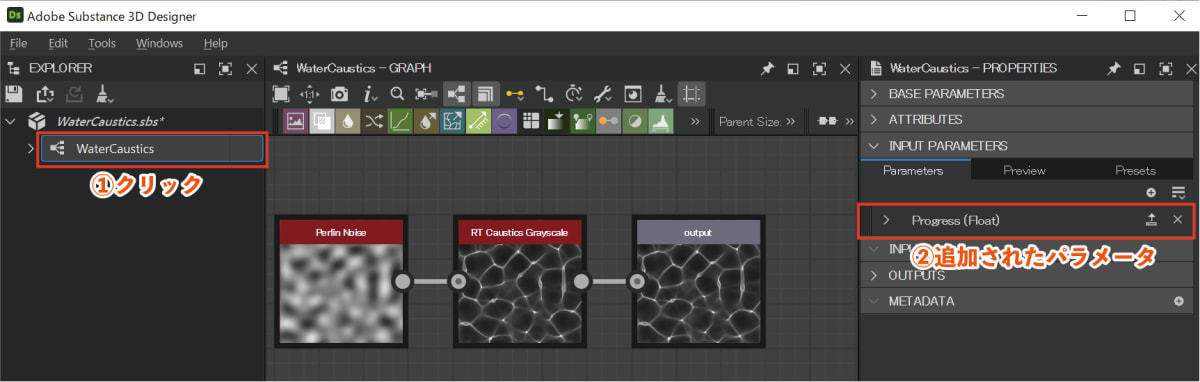Screen dimensions: 1200x382
Task: Switch to the Preview tab
Action: coord(1024,170)
